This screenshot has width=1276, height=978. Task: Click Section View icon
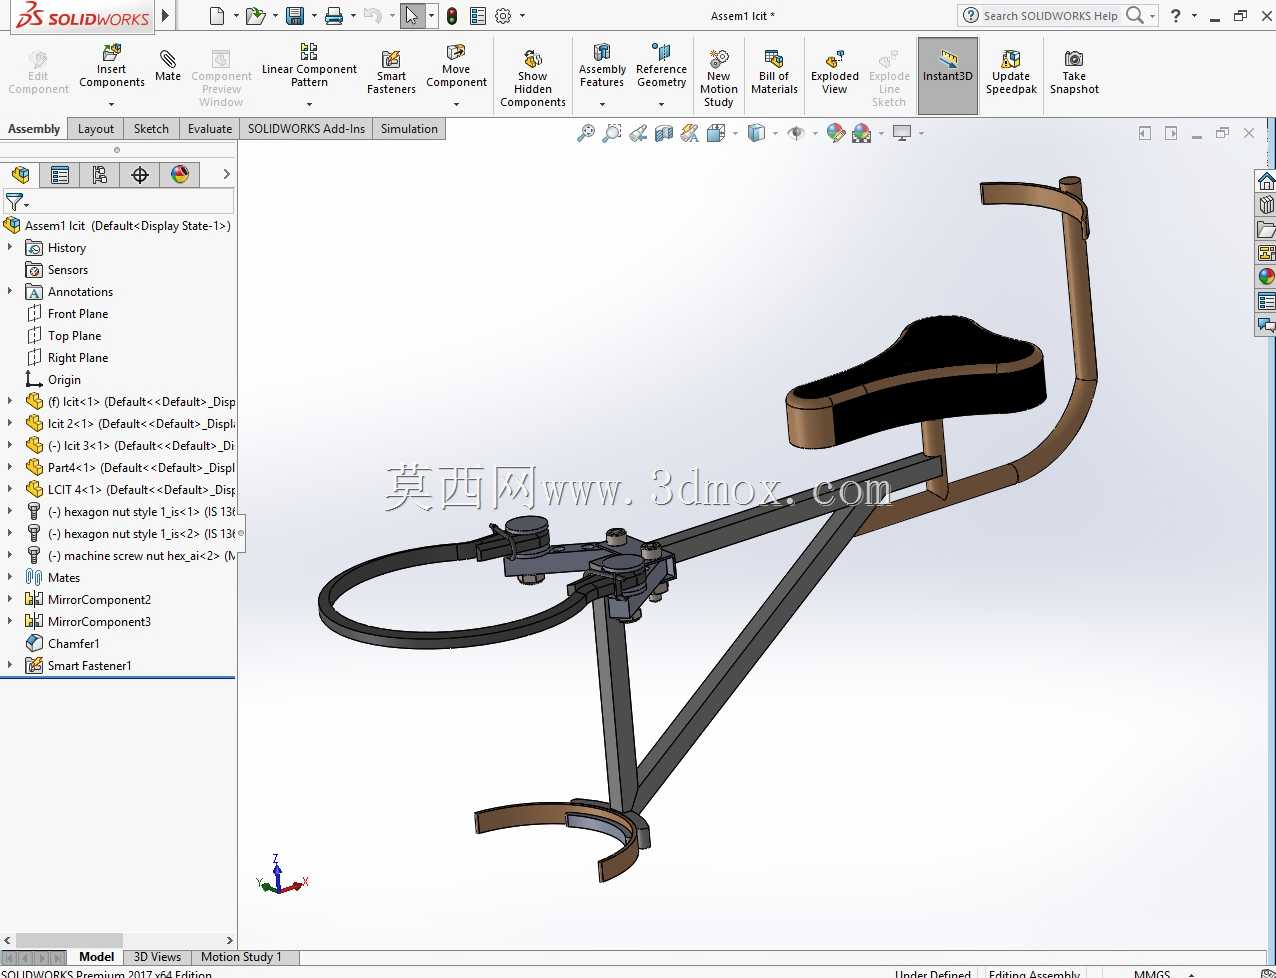[x=664, y=133]
